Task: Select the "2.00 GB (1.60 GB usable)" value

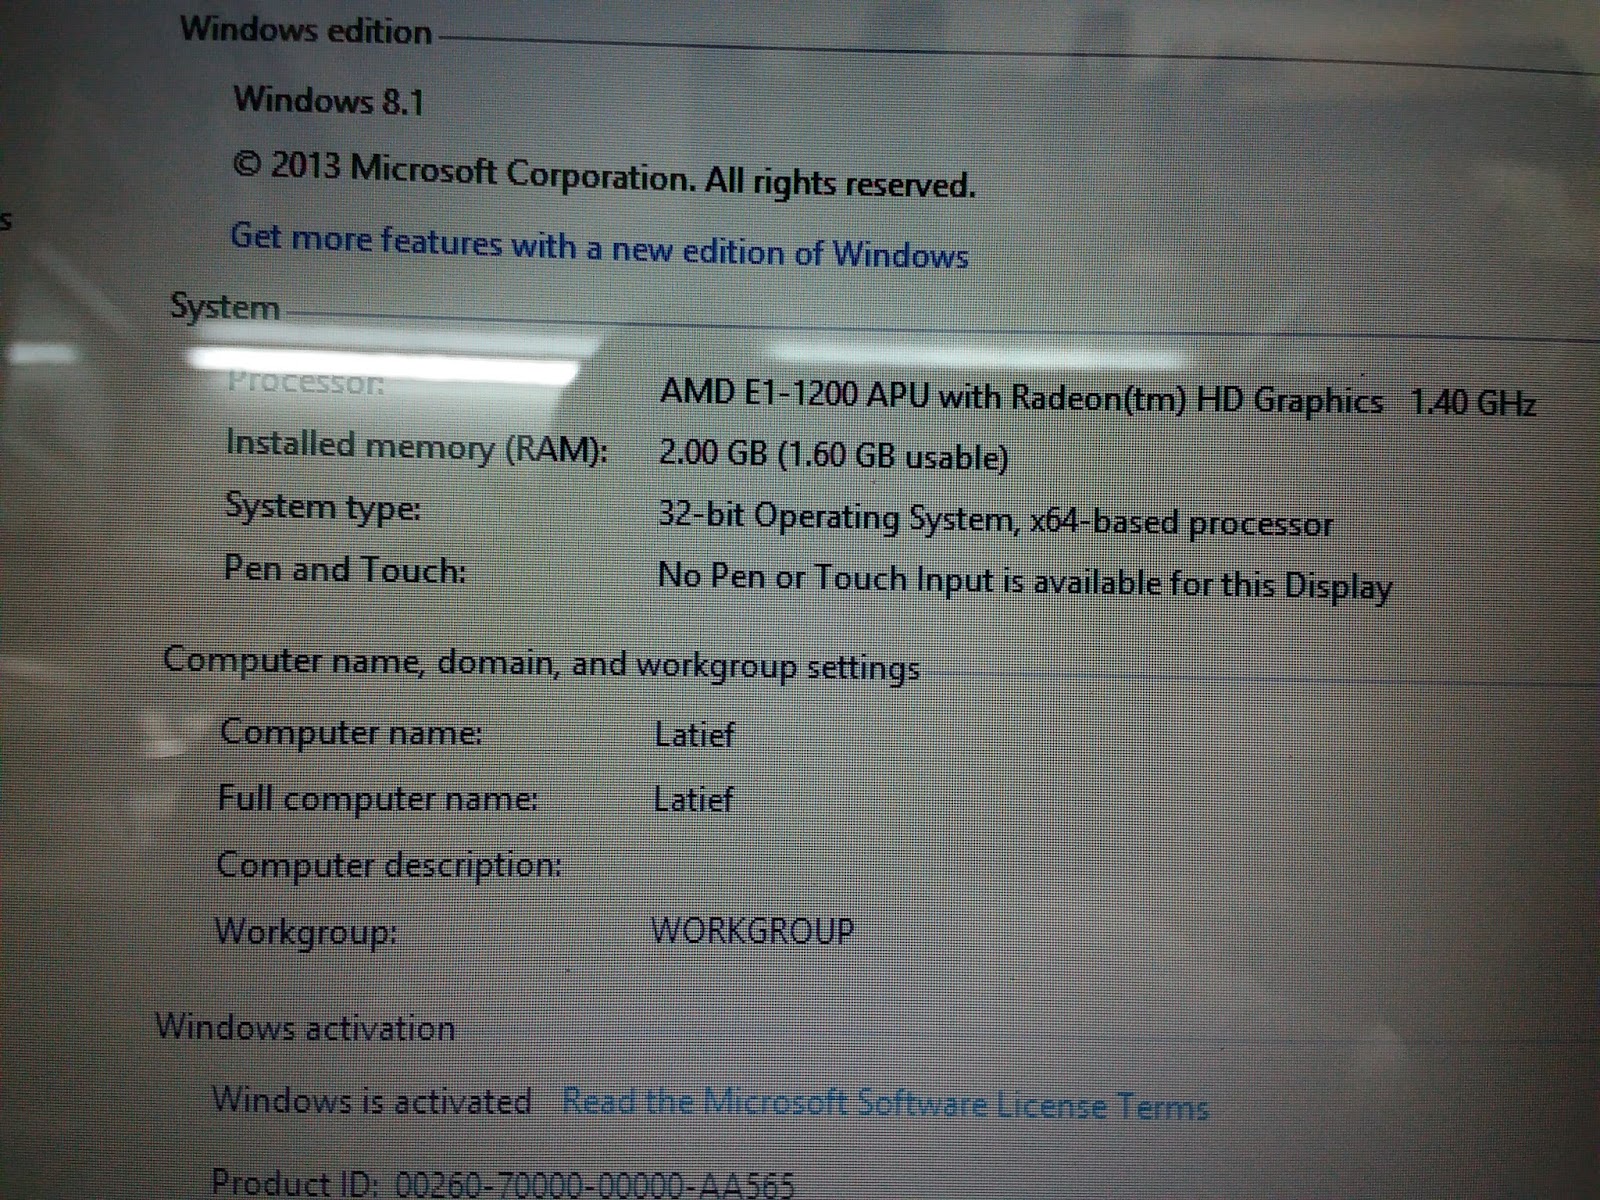Action: tap(833, 455)
